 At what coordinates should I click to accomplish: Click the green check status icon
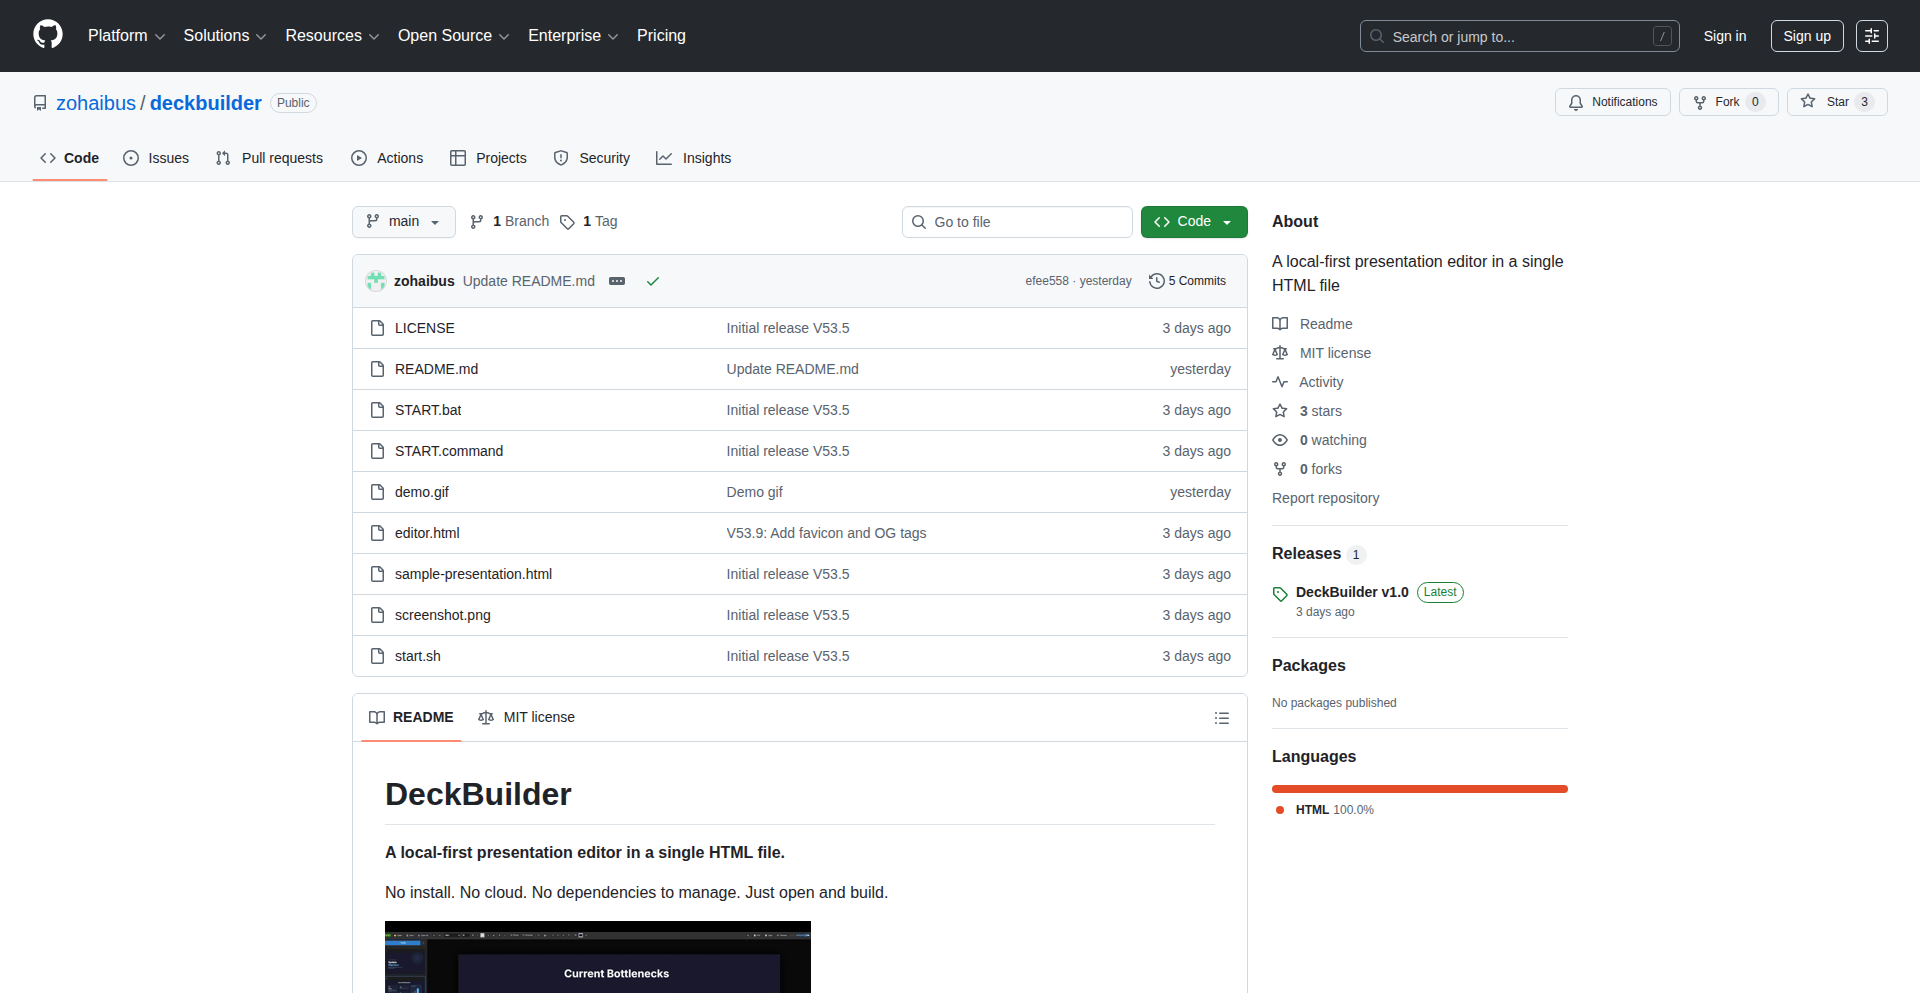click(652, 281)
